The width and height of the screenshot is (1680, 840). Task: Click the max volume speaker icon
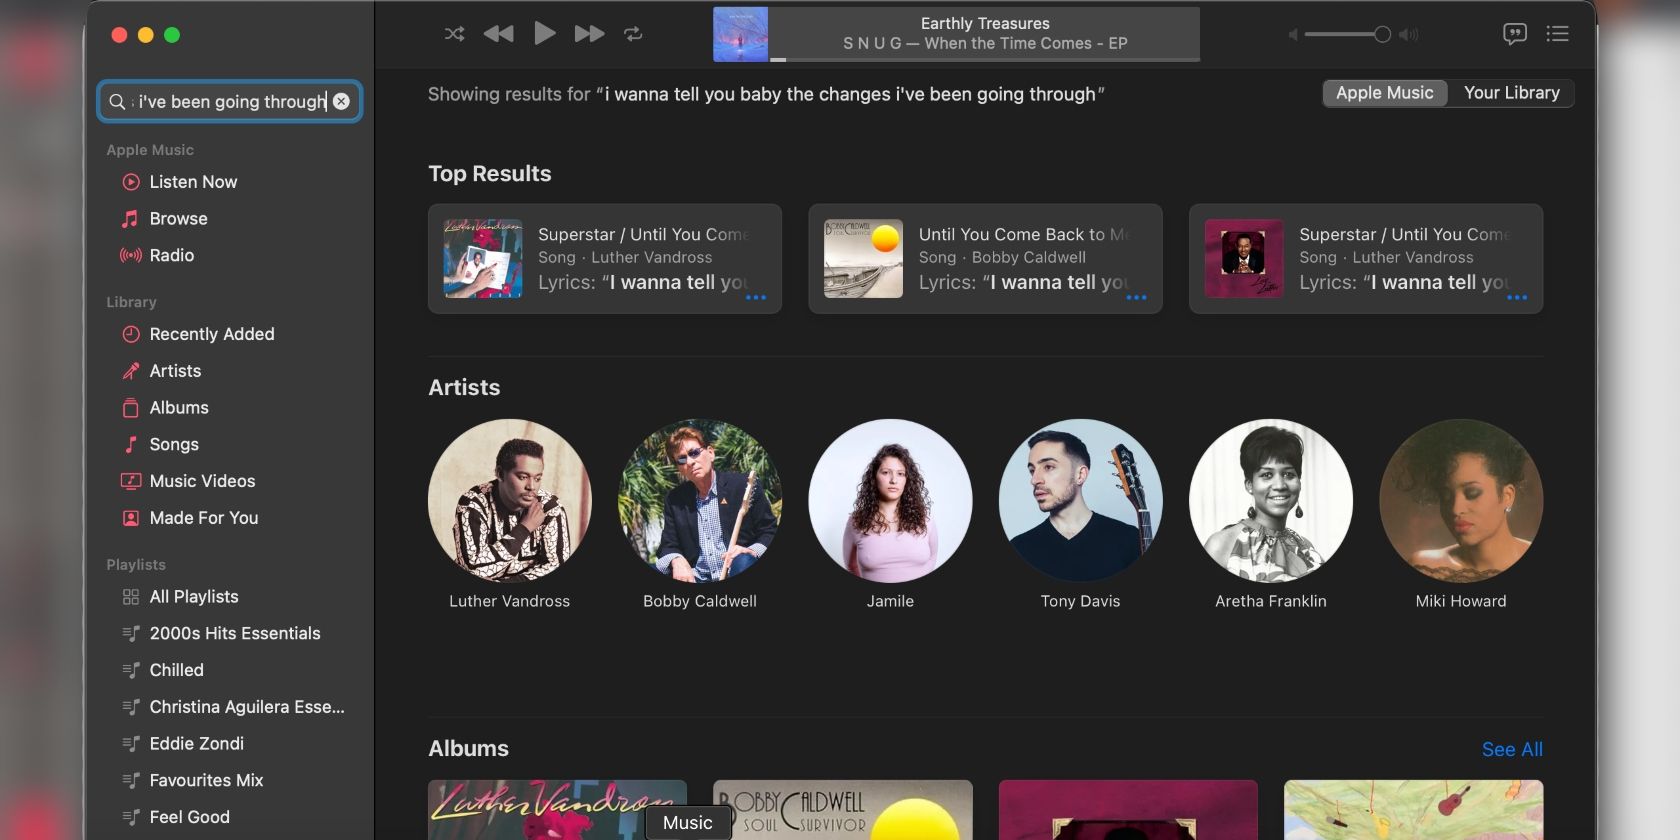[x=1409, y=34]
